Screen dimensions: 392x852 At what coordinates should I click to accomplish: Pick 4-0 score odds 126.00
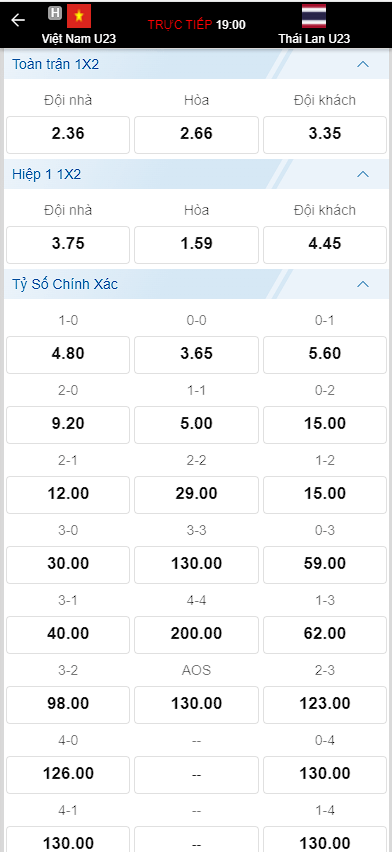(x=68, y=775)
